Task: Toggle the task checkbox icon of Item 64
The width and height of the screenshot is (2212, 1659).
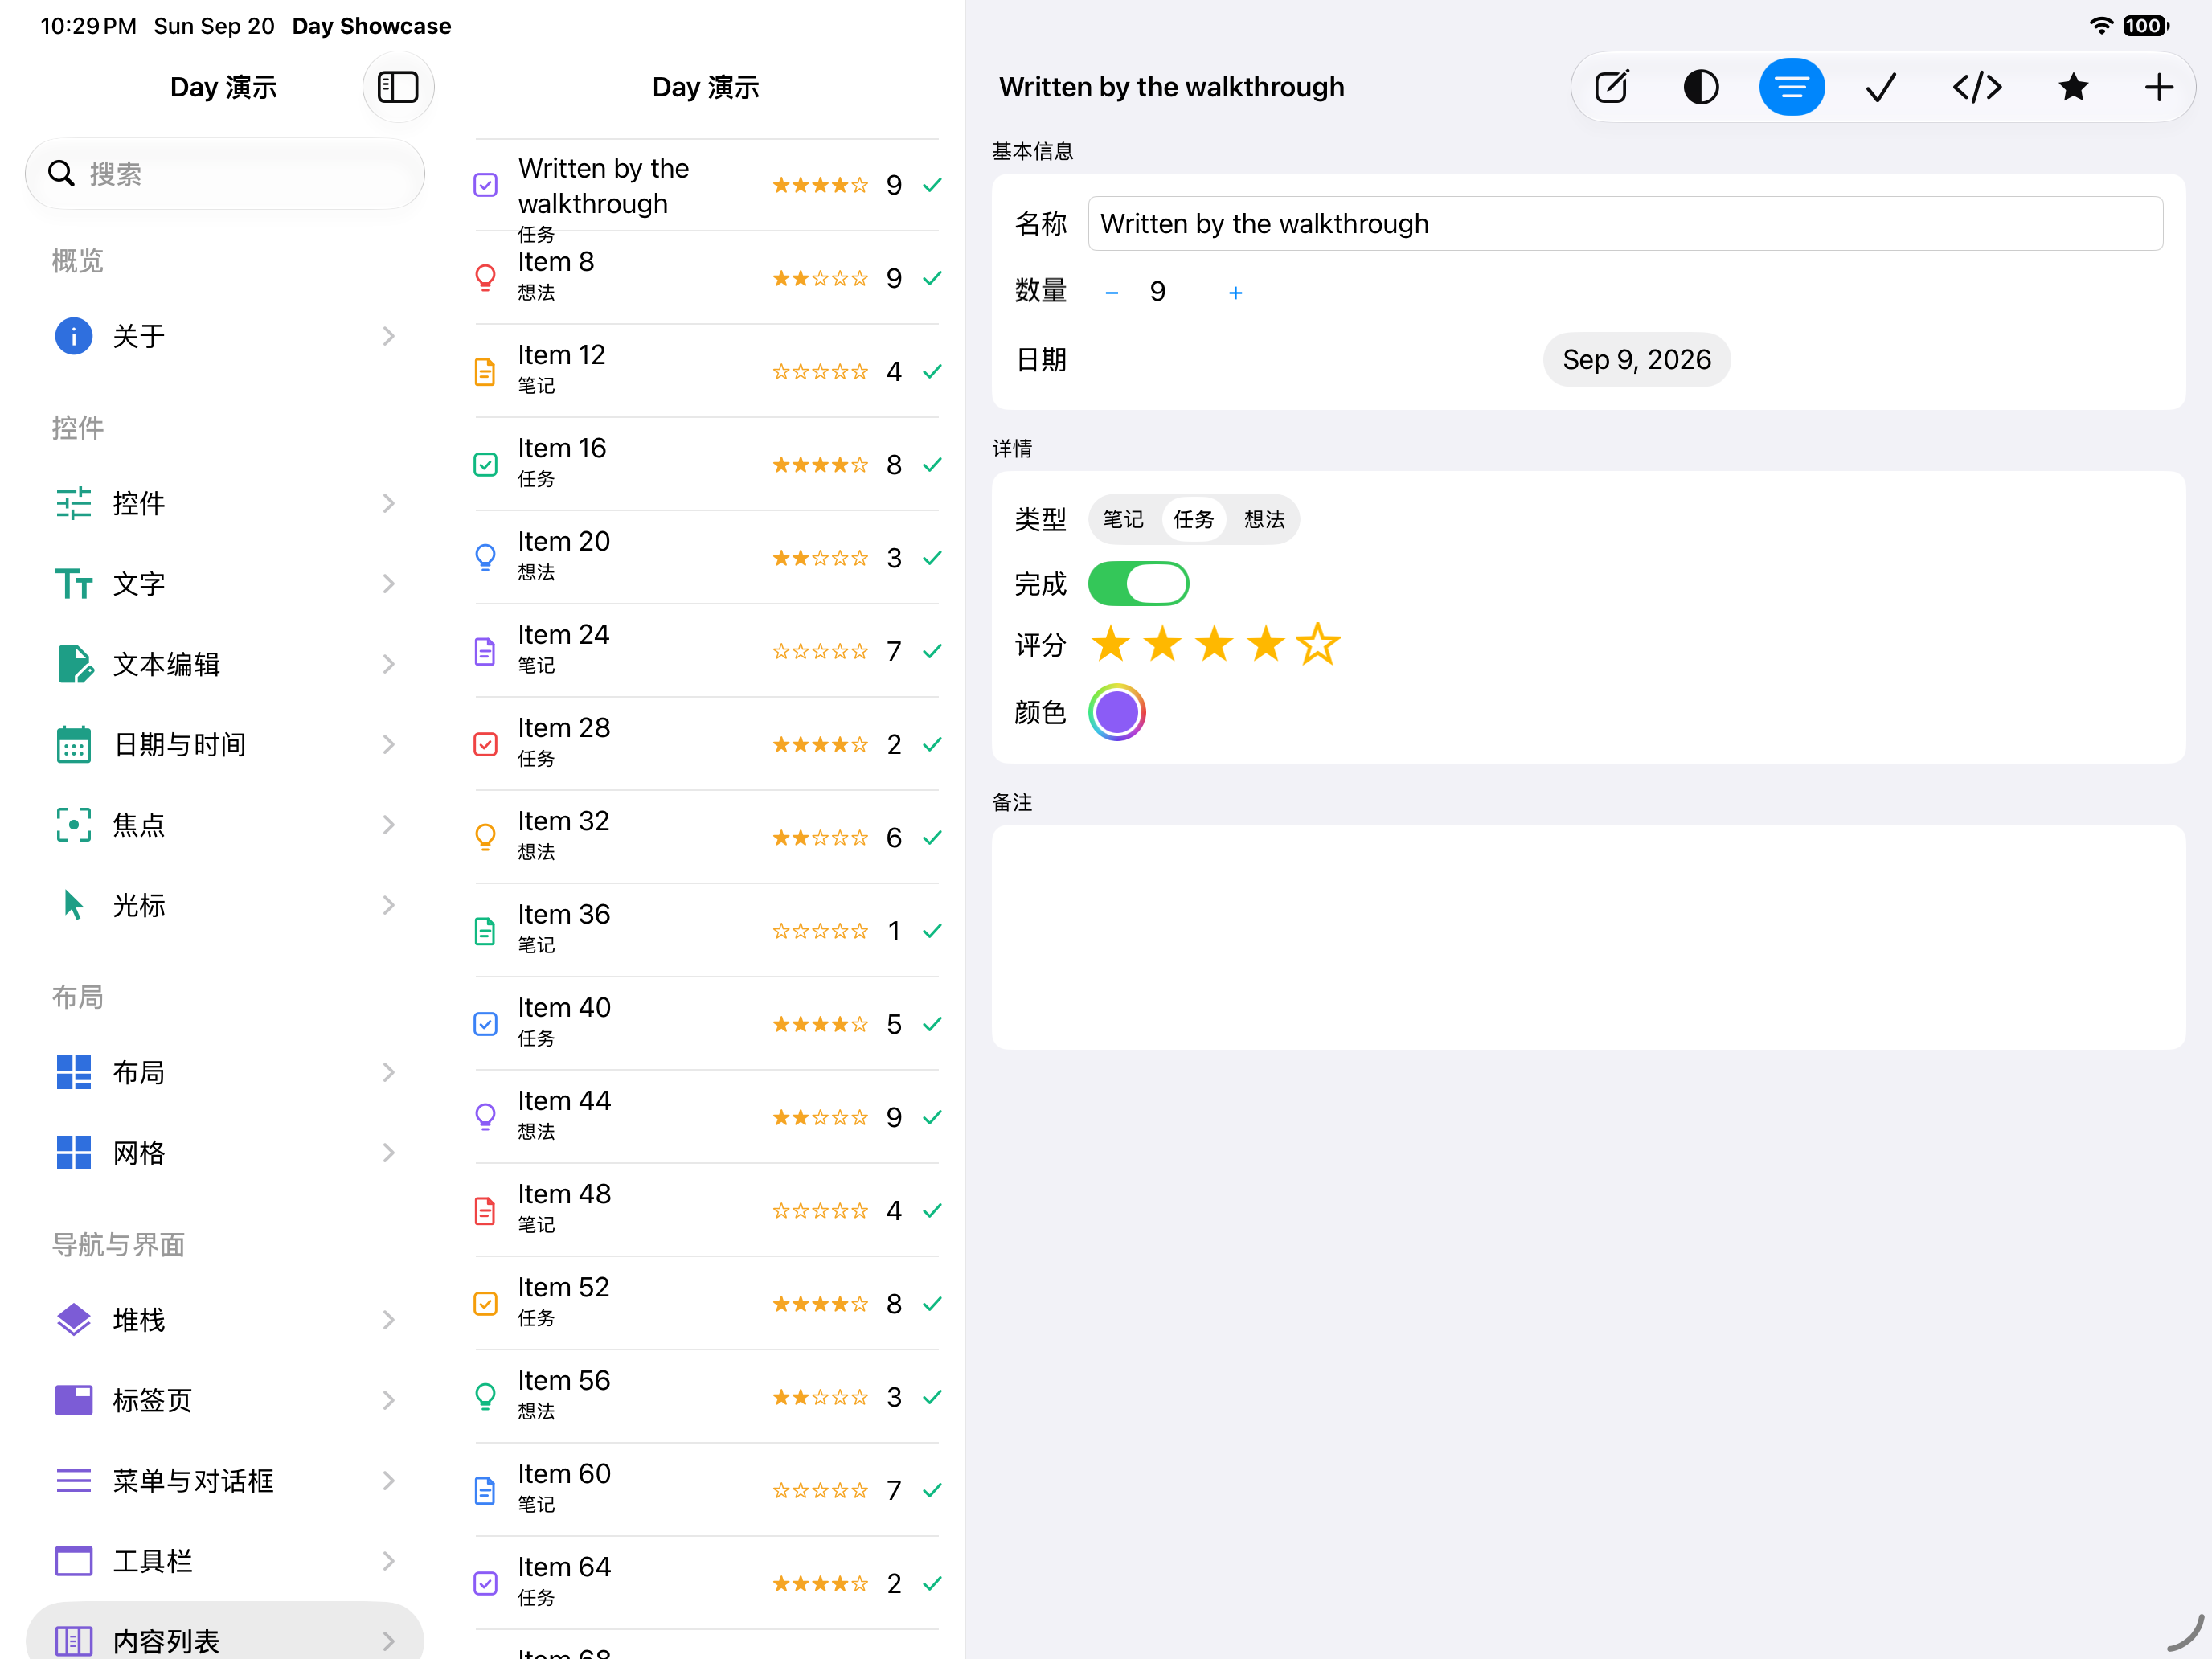Action: pyautogui.click(x=485, y=1583)
